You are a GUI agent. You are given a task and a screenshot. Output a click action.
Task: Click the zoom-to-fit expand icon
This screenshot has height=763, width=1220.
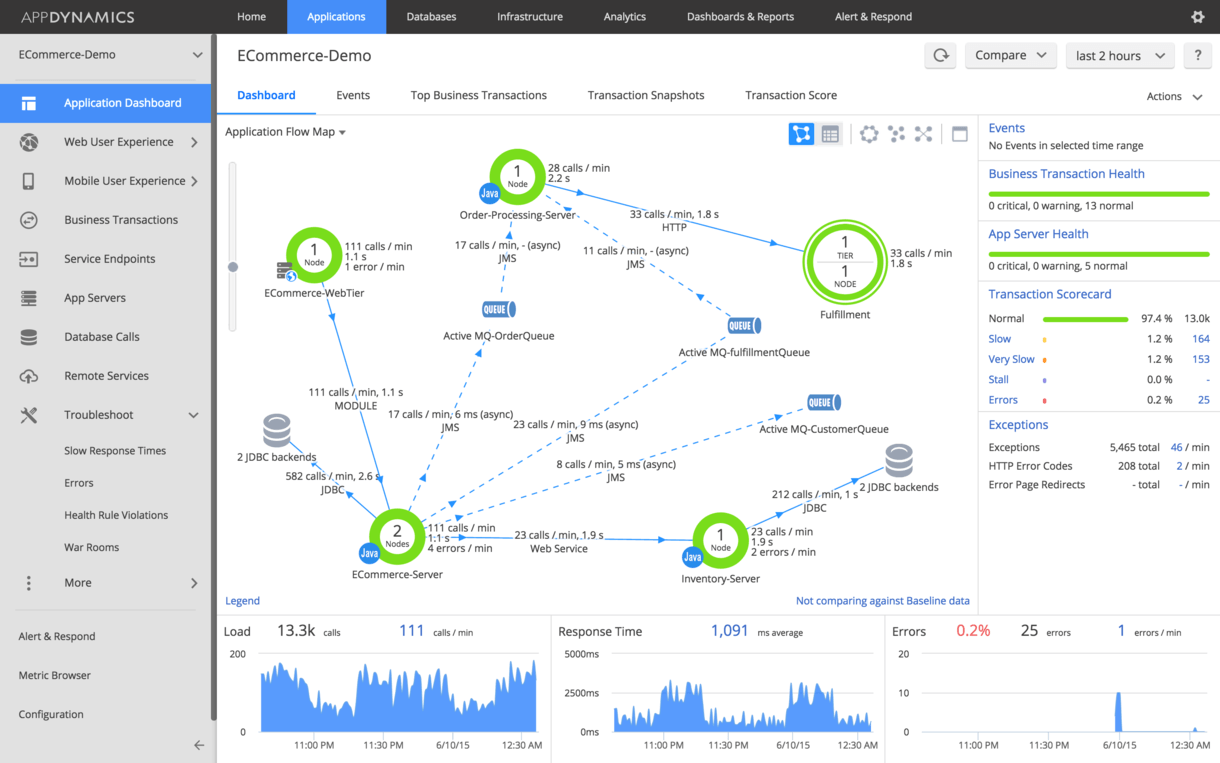923,134
